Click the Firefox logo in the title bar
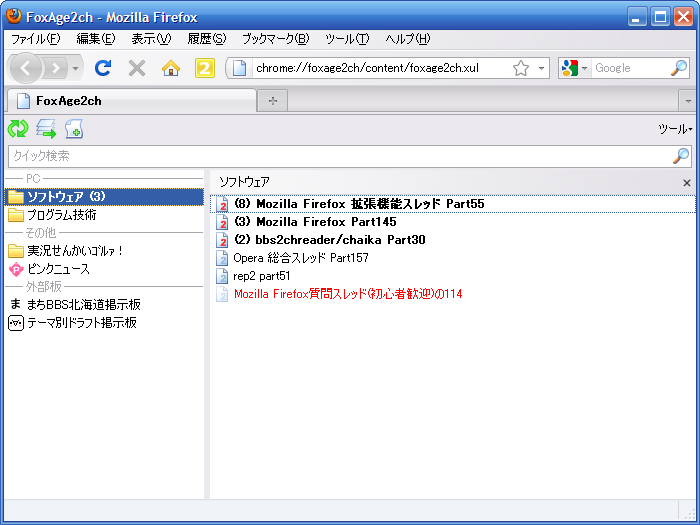Viewport: 700px width, 525px height. [14, 16]
